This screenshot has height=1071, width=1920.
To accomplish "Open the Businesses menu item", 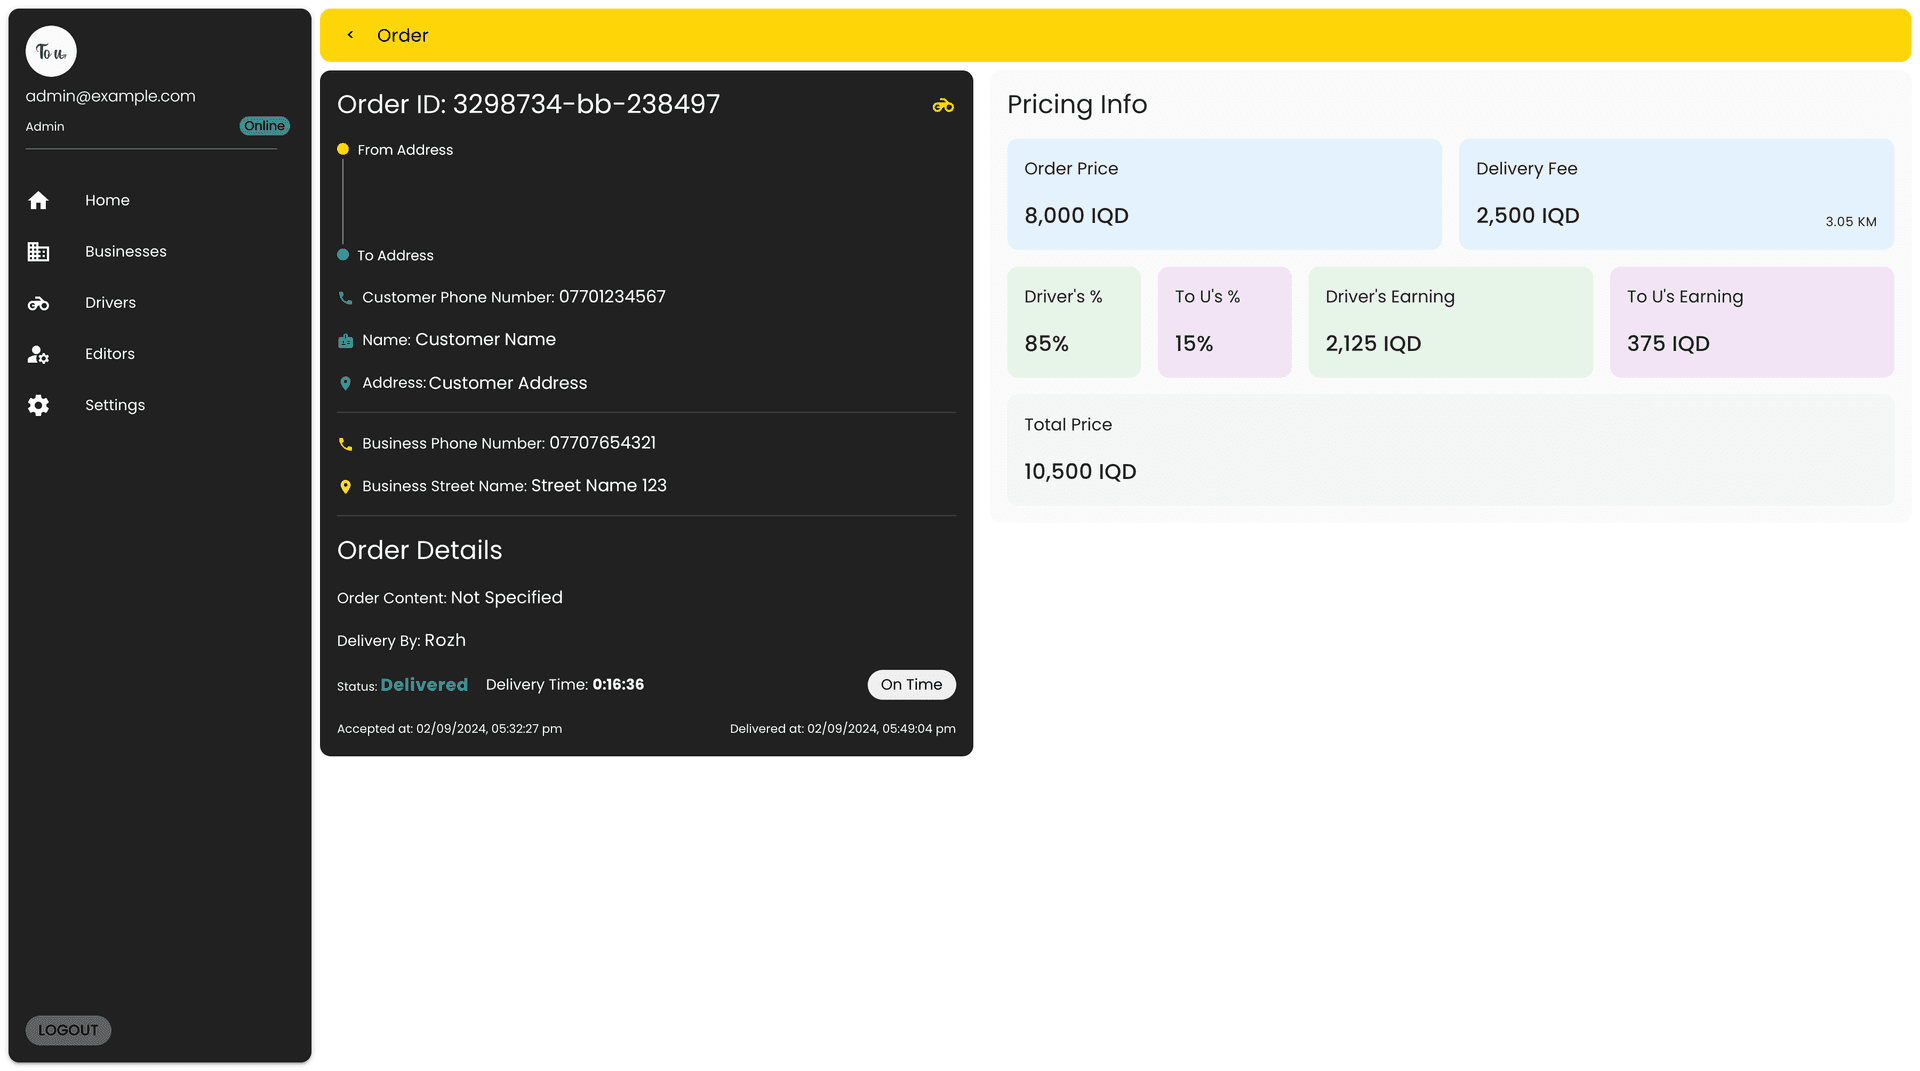I will (126, 252).
